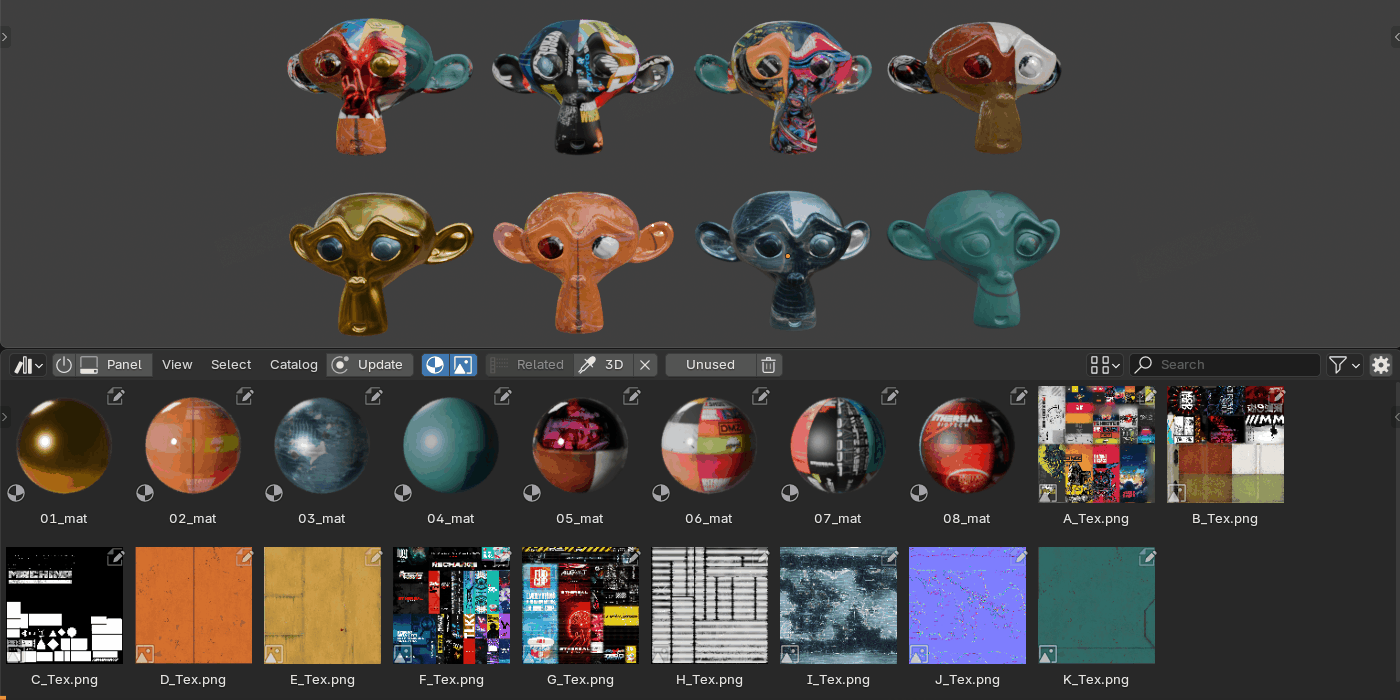Click the image type icon on J_Tex.png
The height and width of the screenshot is (700, 1400).
tap(919, 653)
